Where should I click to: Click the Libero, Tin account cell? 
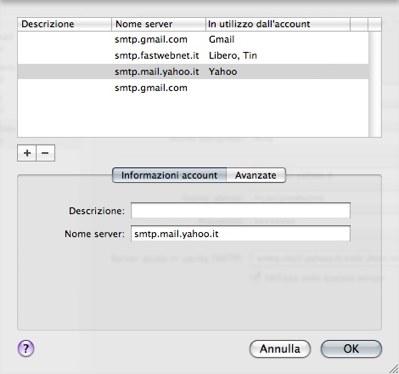[x=233, y=56]
